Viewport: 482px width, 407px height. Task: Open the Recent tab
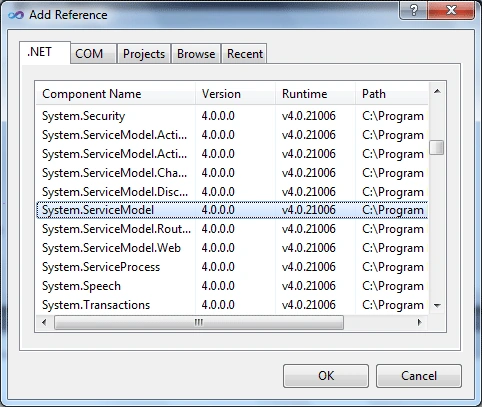(x=244, y=53)
